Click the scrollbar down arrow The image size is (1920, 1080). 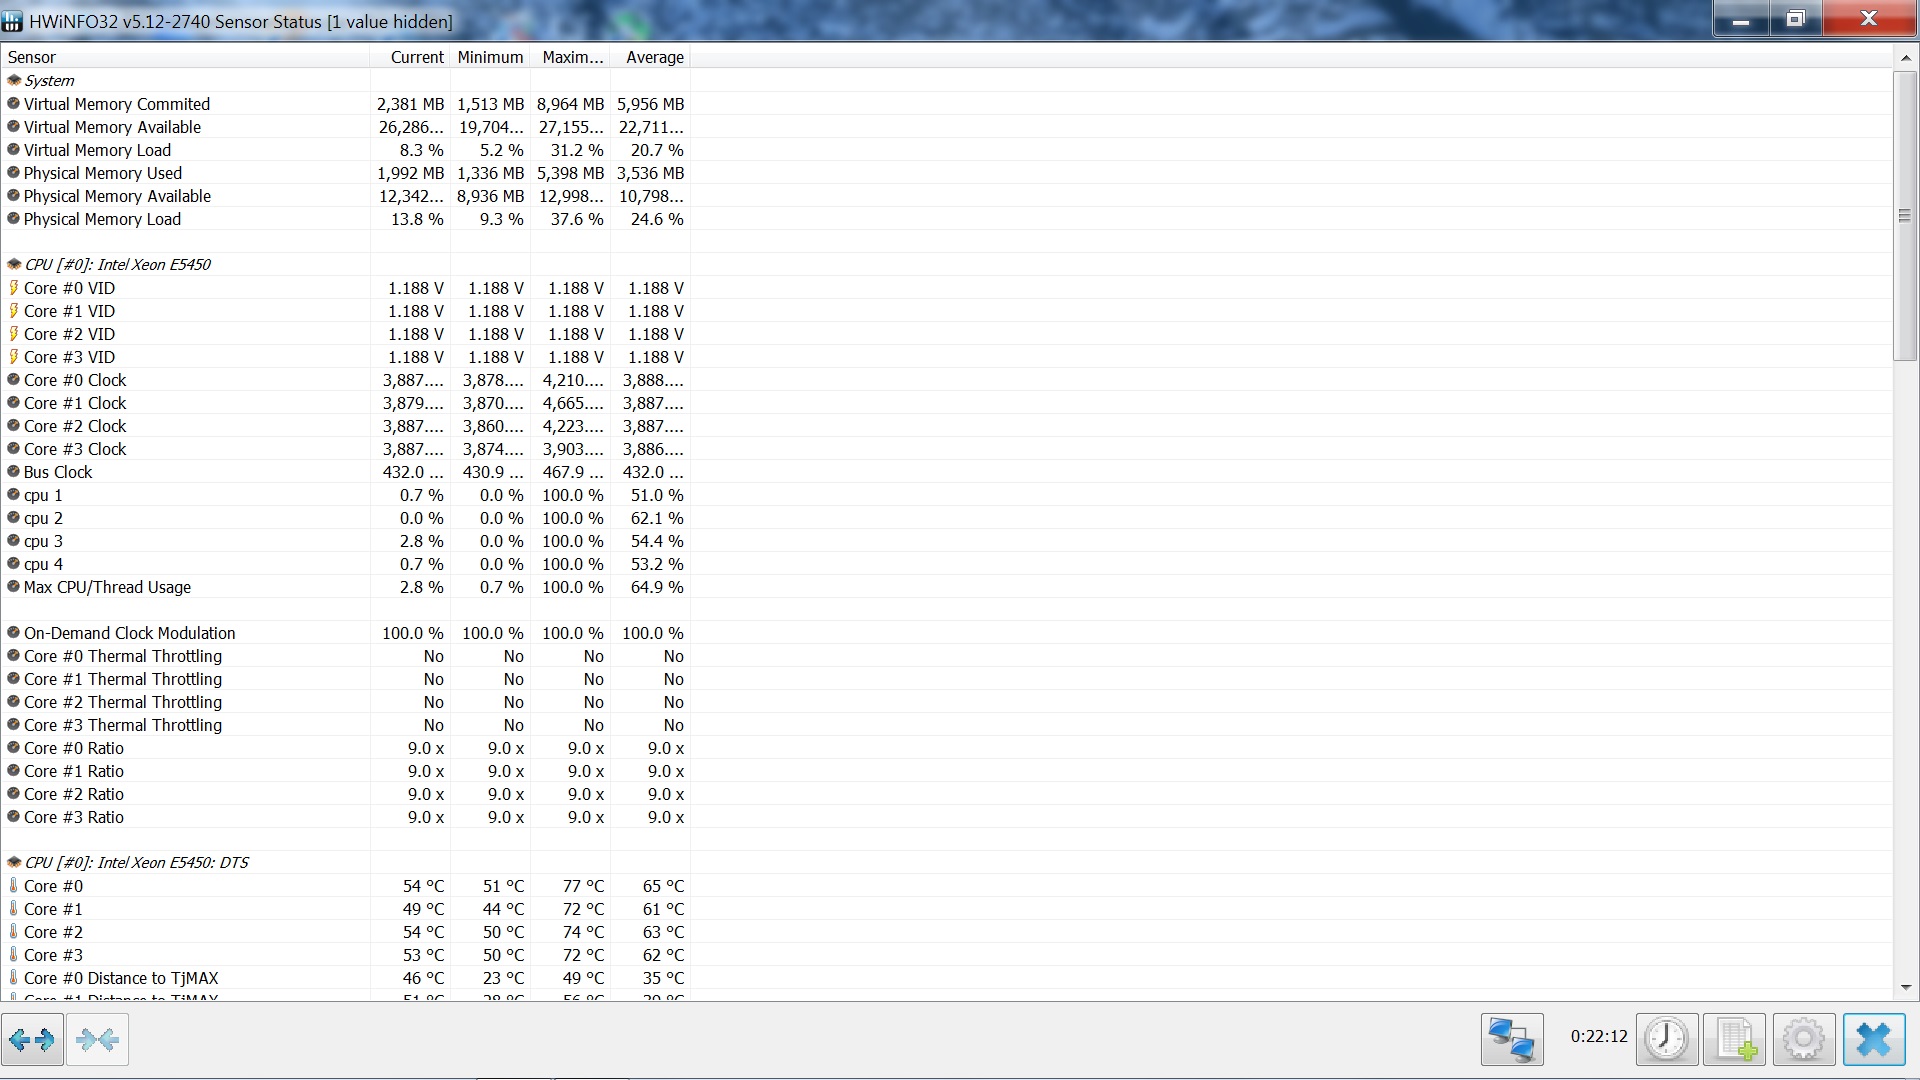[x=1905, y=988]
